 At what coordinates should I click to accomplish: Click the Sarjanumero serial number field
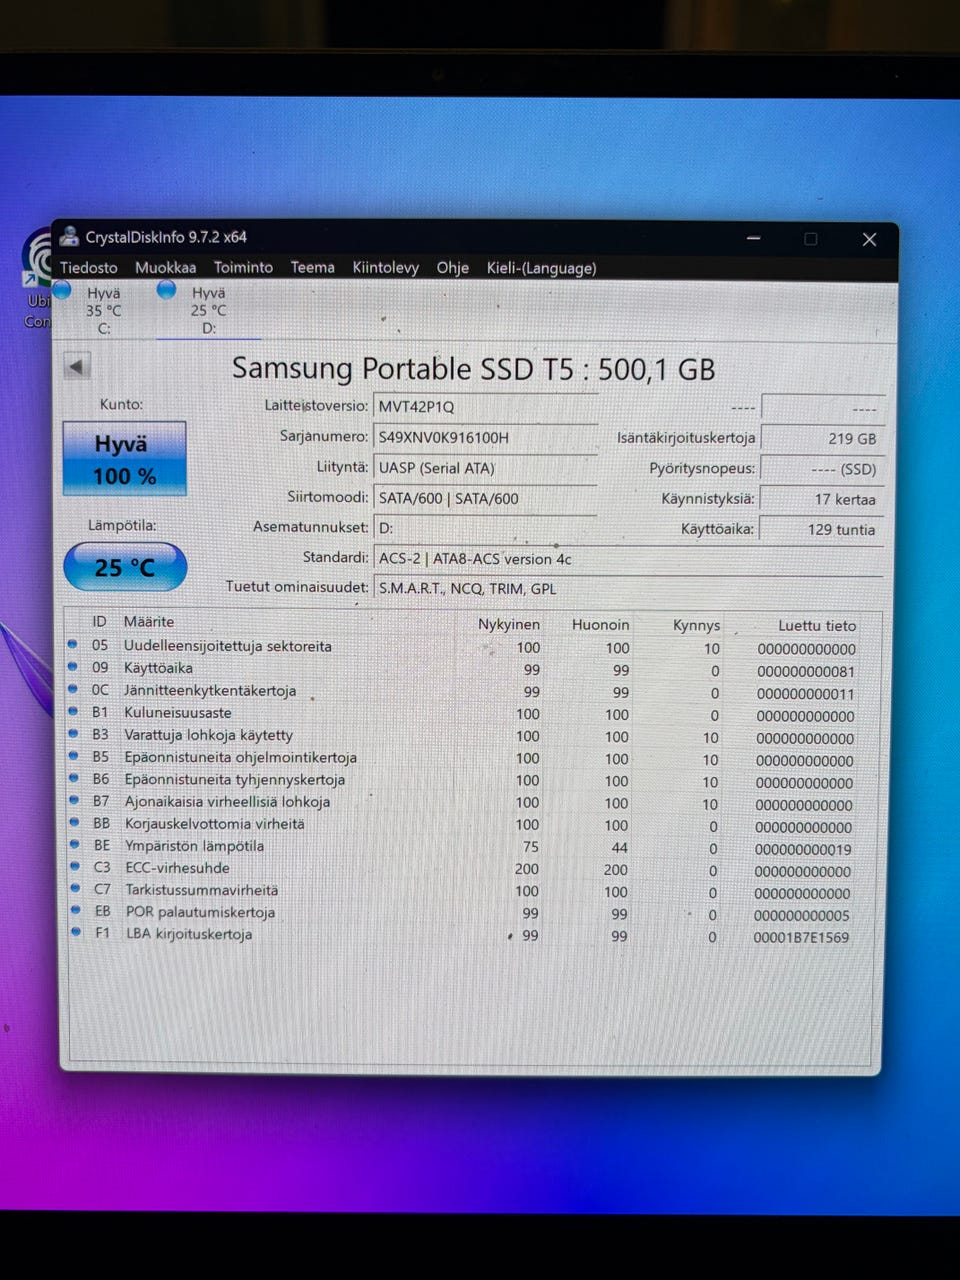[x=486, y=438]
